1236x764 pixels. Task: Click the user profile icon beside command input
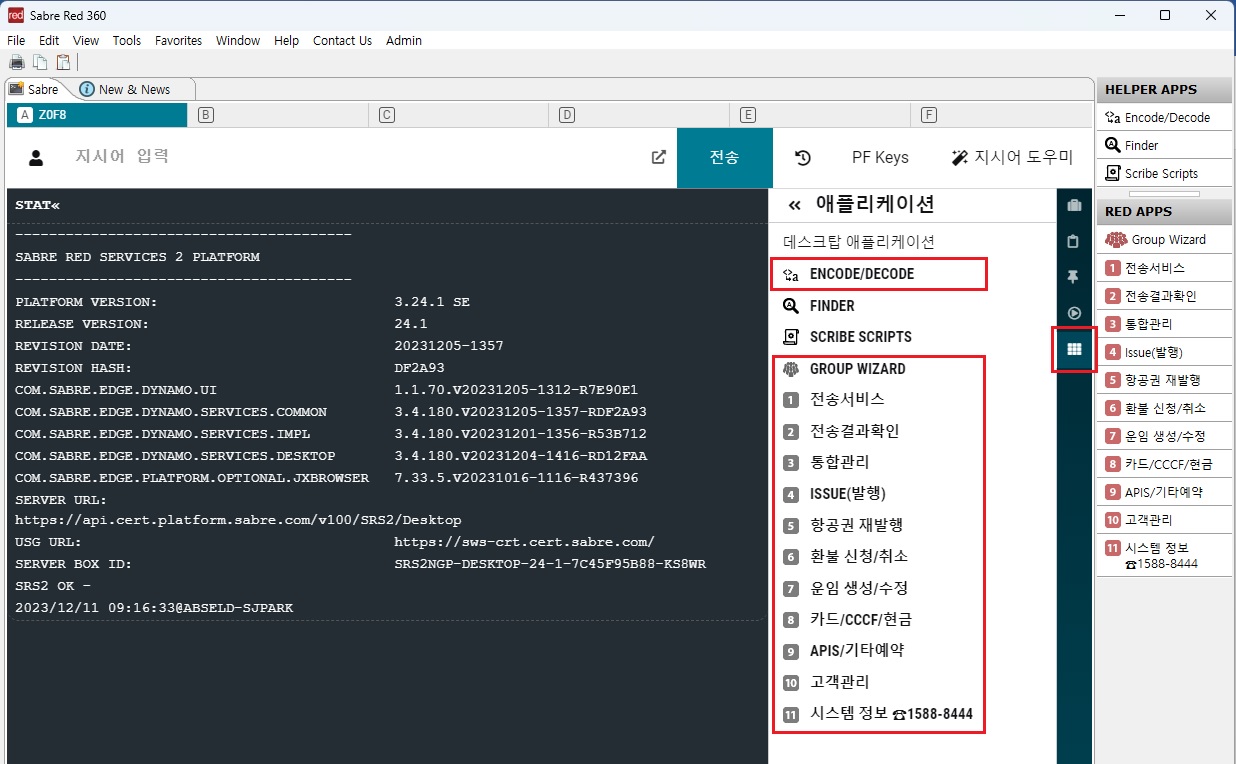point(36,157)
